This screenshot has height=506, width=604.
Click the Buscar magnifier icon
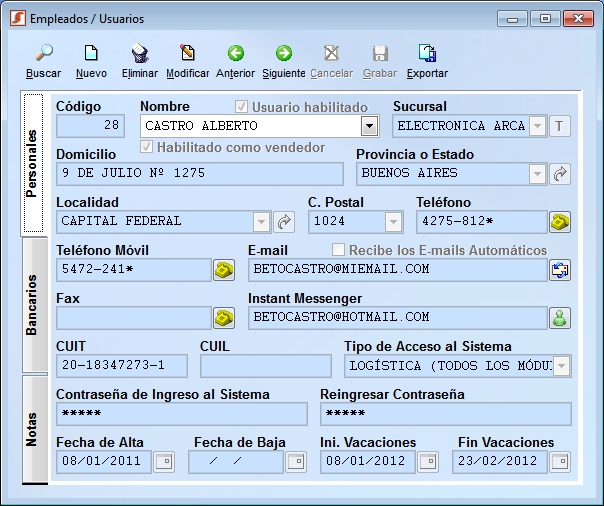(x=43, y=54)
